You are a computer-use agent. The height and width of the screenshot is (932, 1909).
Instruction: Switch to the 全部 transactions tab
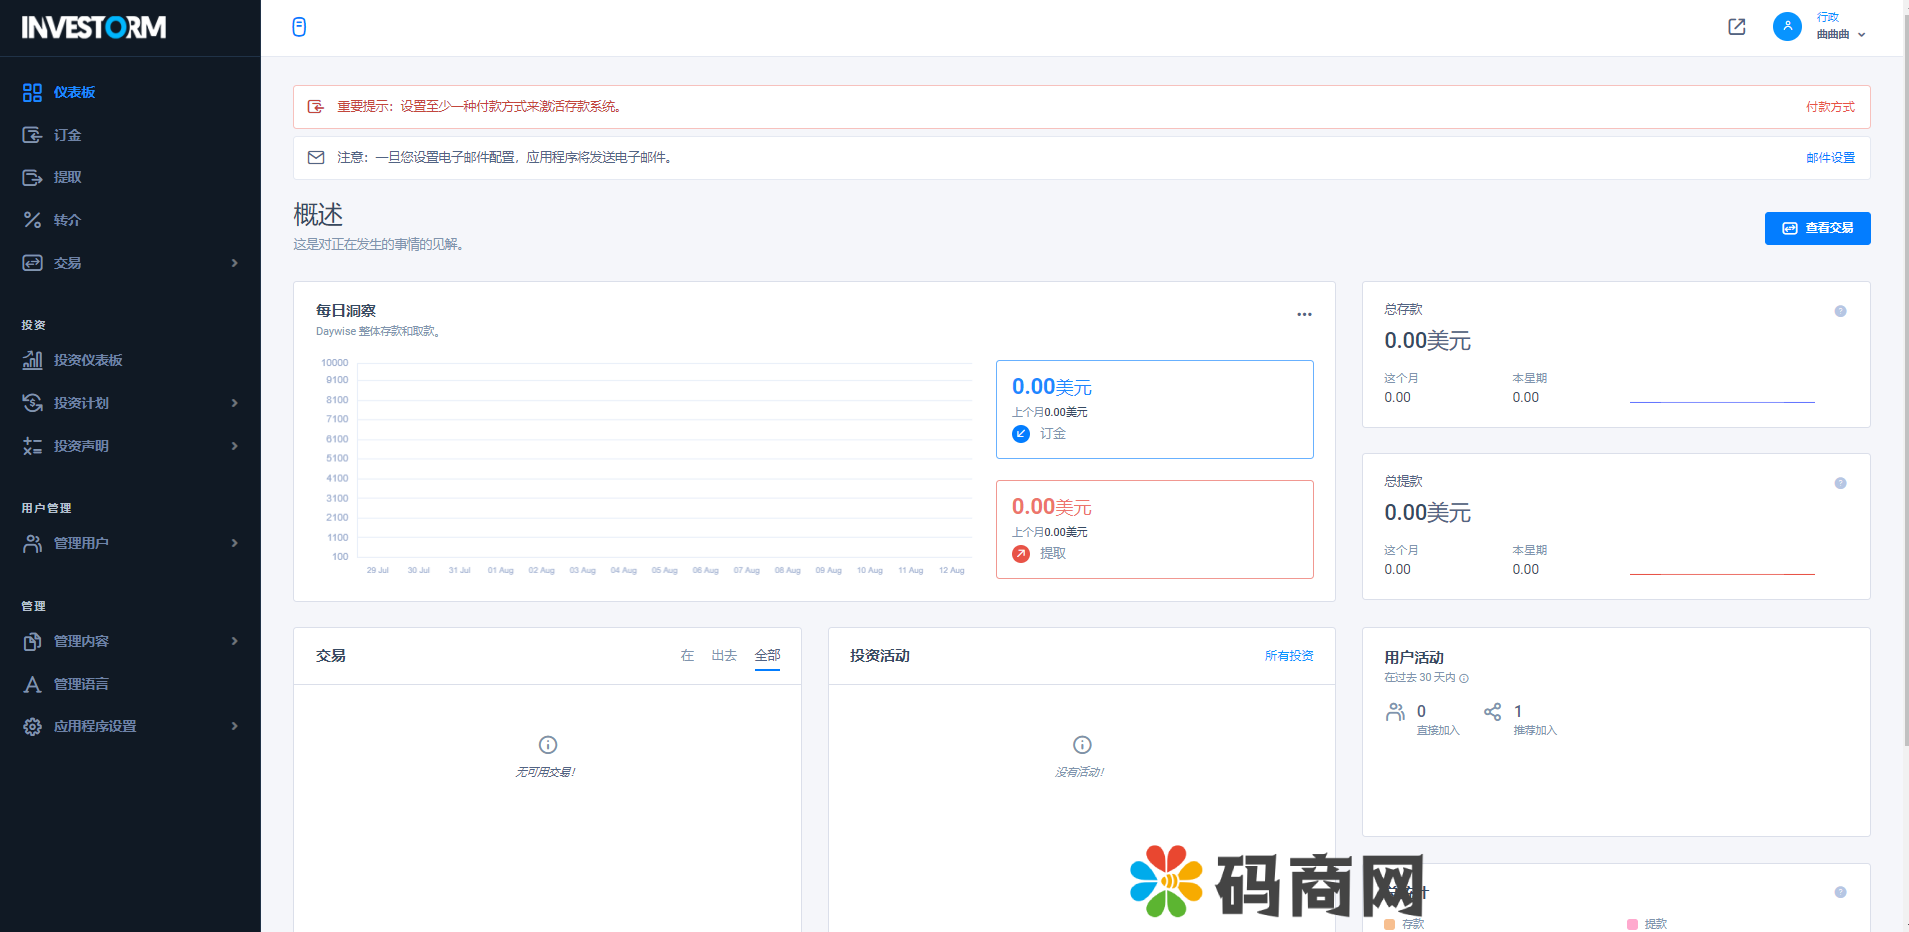[767, 656]
